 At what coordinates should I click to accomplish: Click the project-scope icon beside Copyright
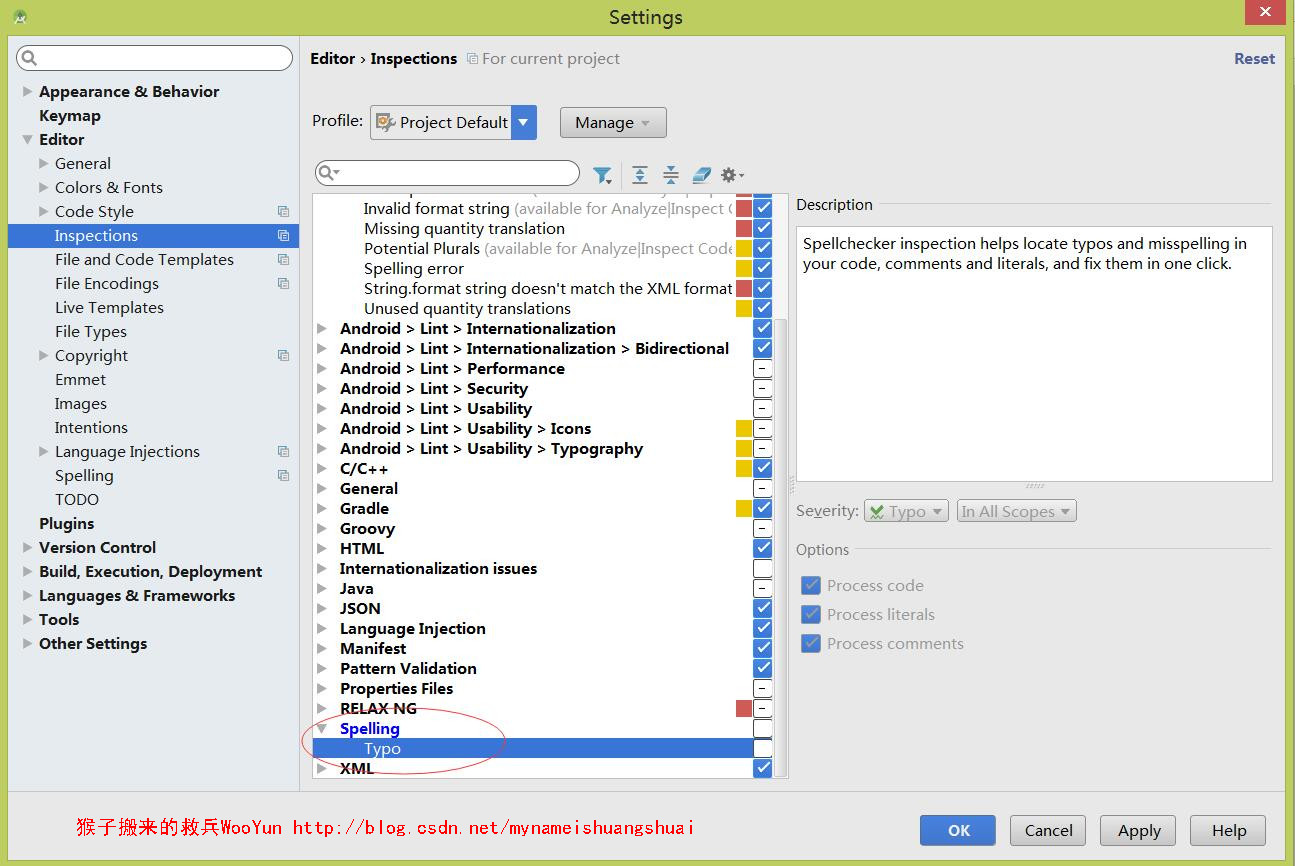283,356
